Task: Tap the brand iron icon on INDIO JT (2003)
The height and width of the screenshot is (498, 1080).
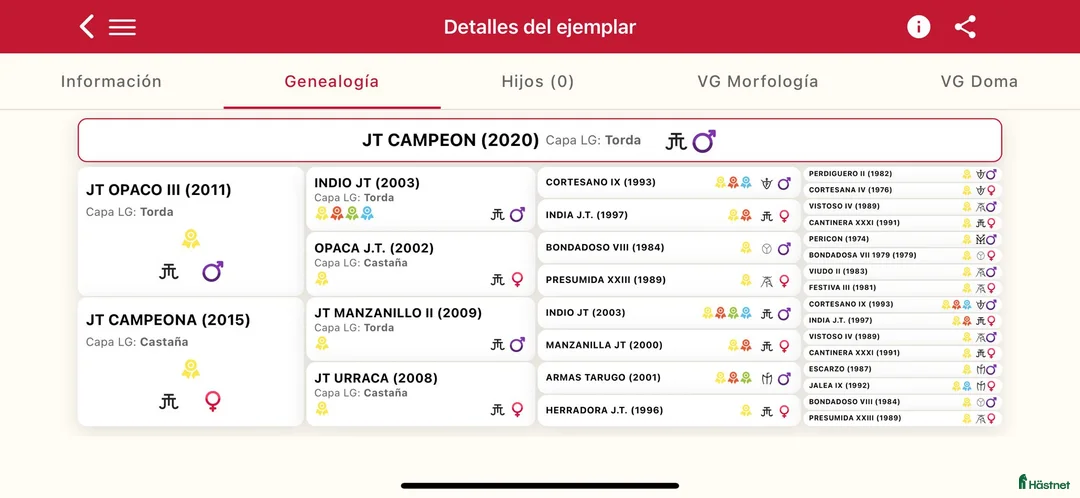Action: [x=497, y=214]
